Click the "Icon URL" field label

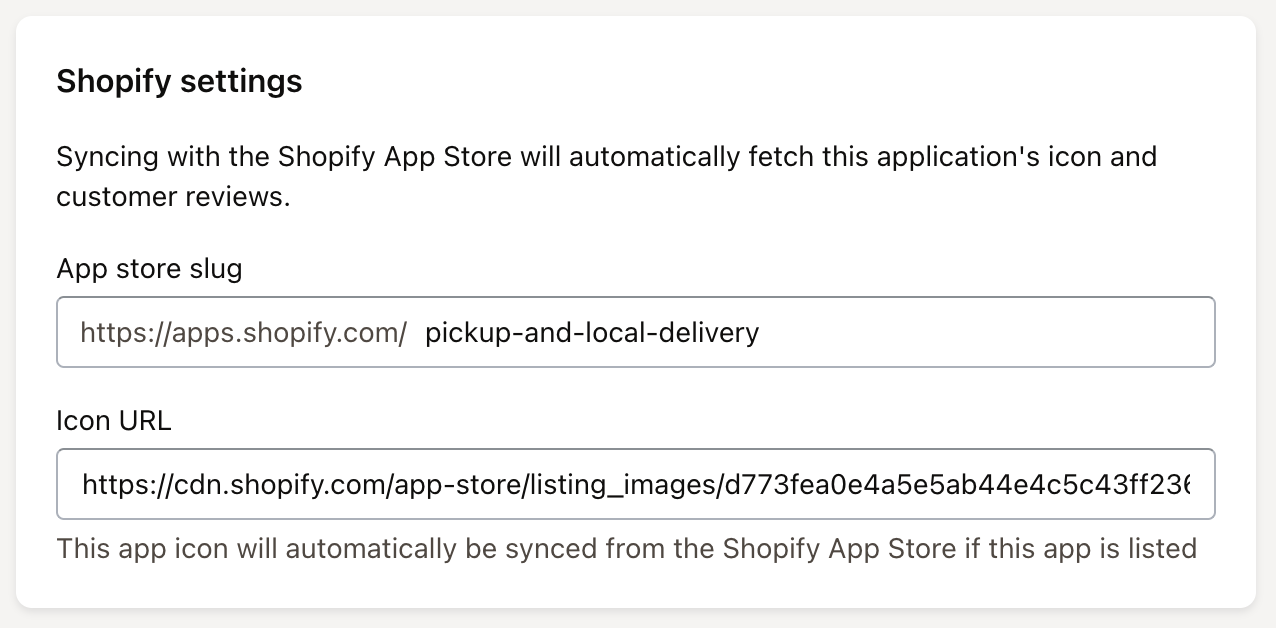click(114, 421)
